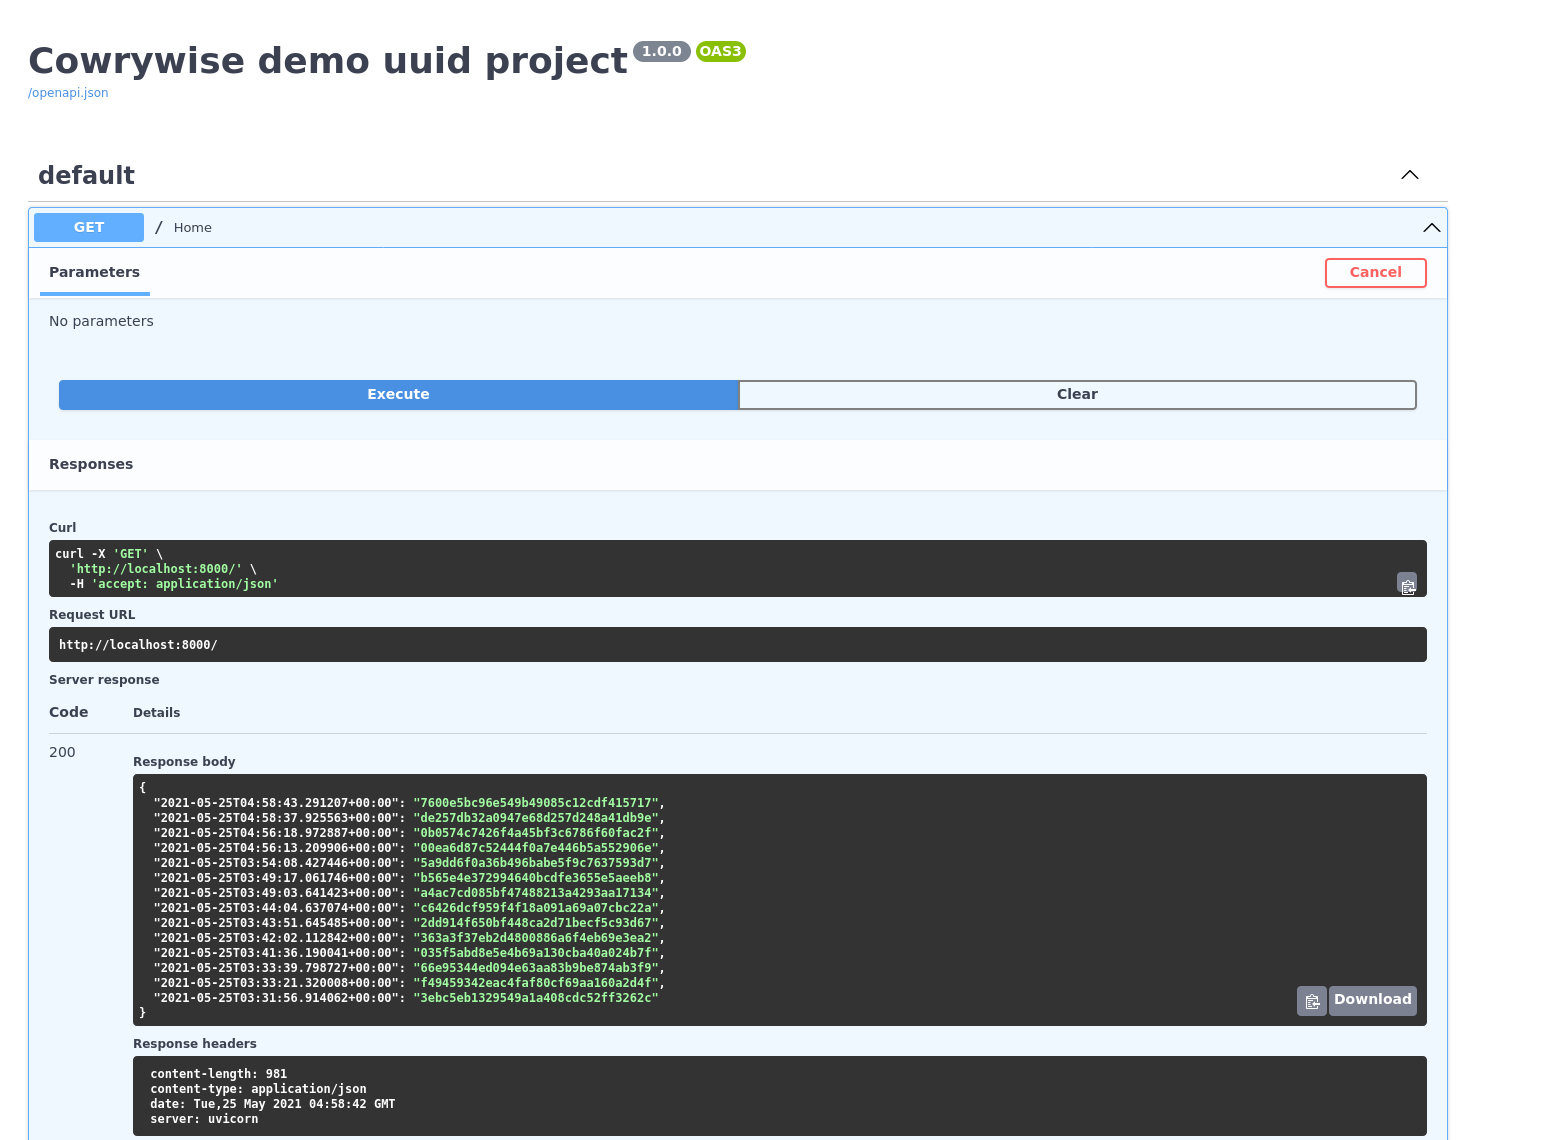Click the Home endpoint summary text
The width and height of the screenshot is (1558, 1140).
(193, 228)
